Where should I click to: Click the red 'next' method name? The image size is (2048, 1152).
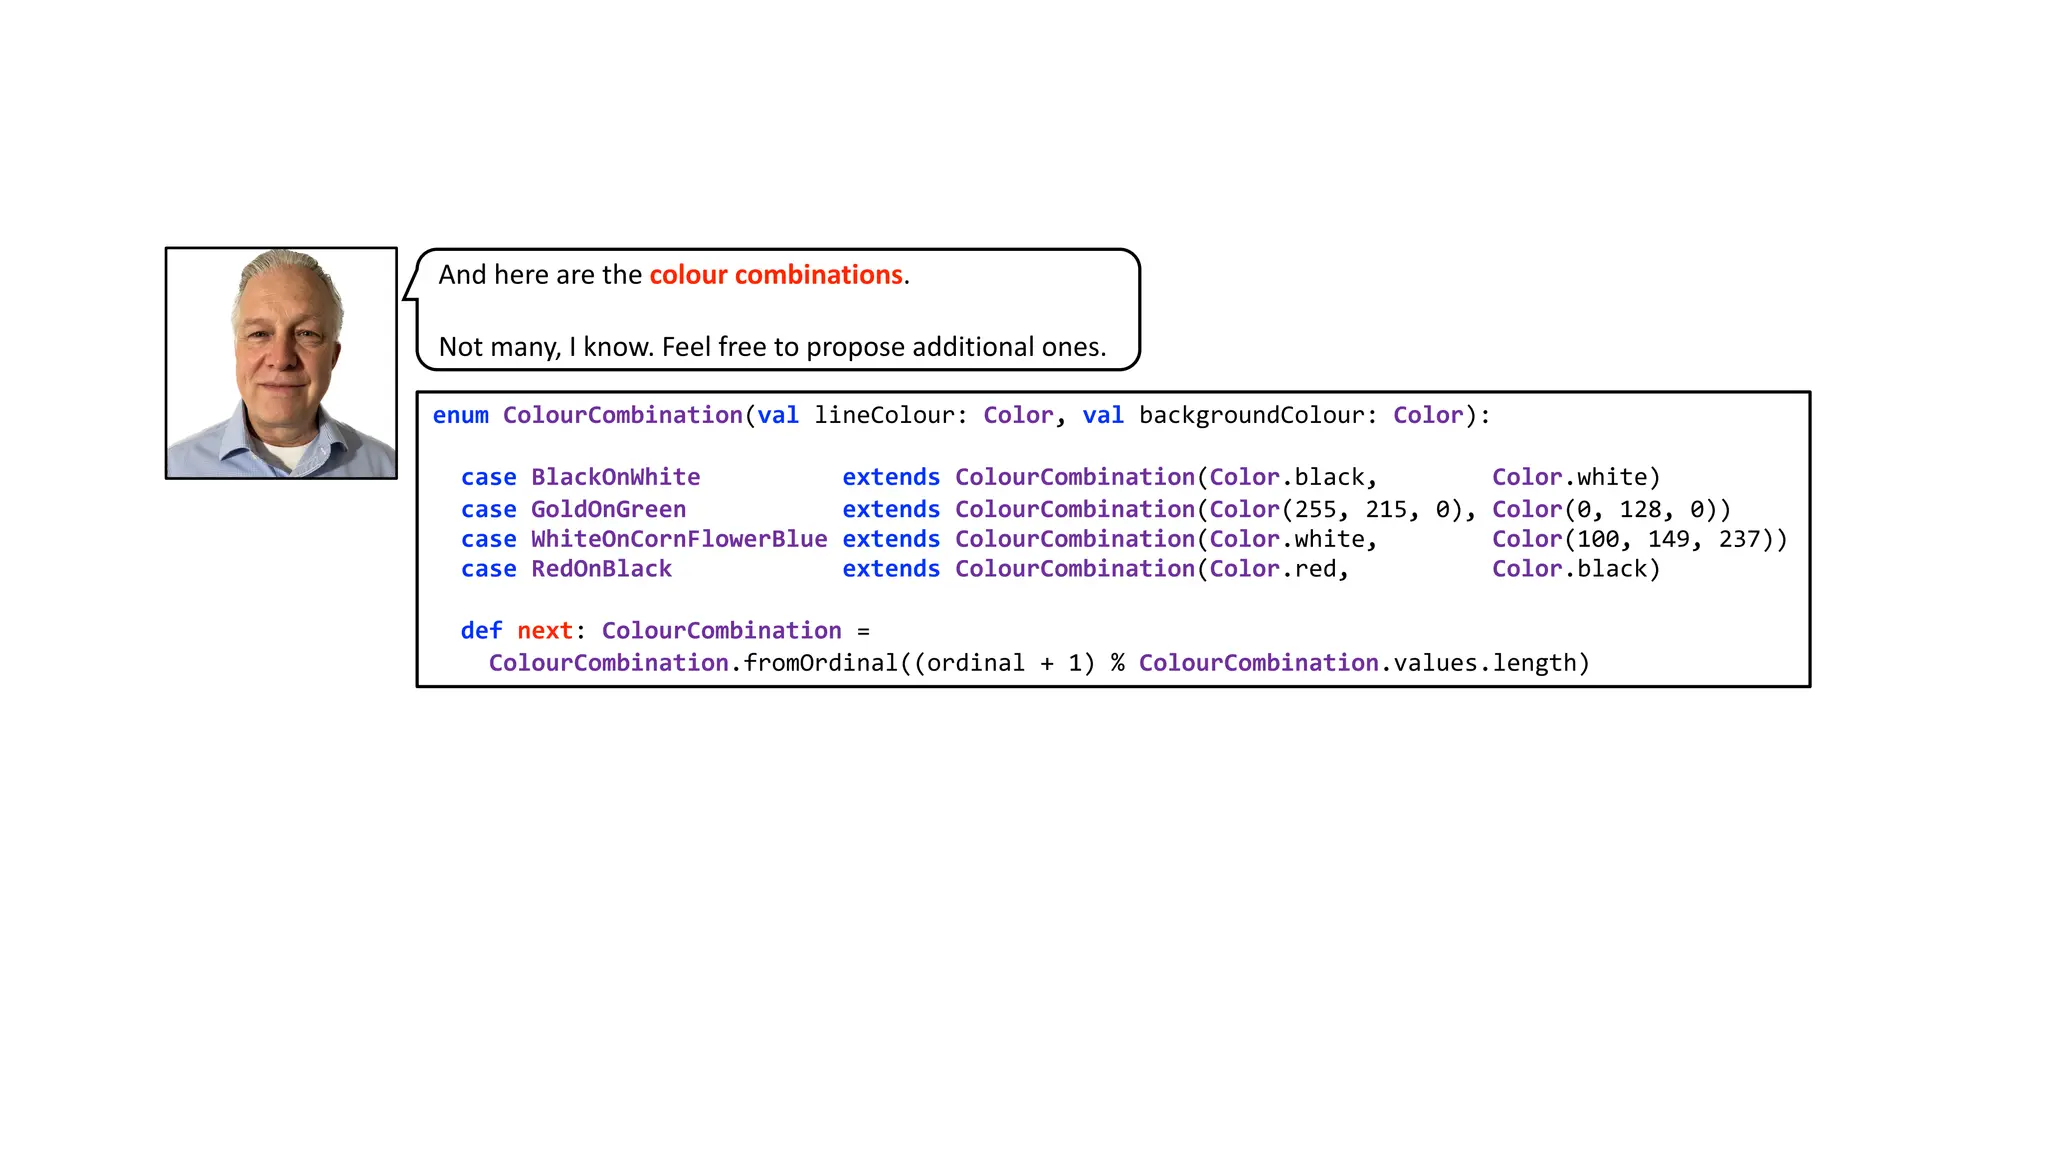(545, 631)
